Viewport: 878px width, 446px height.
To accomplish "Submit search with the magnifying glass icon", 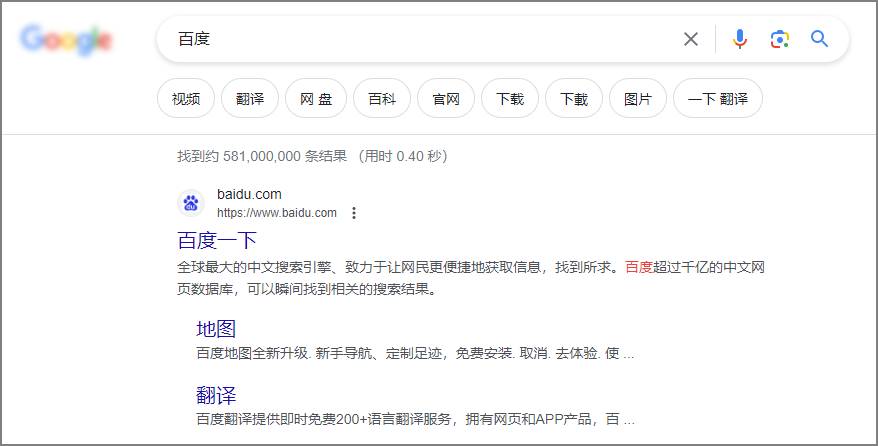I will click(x=819, y=39).
